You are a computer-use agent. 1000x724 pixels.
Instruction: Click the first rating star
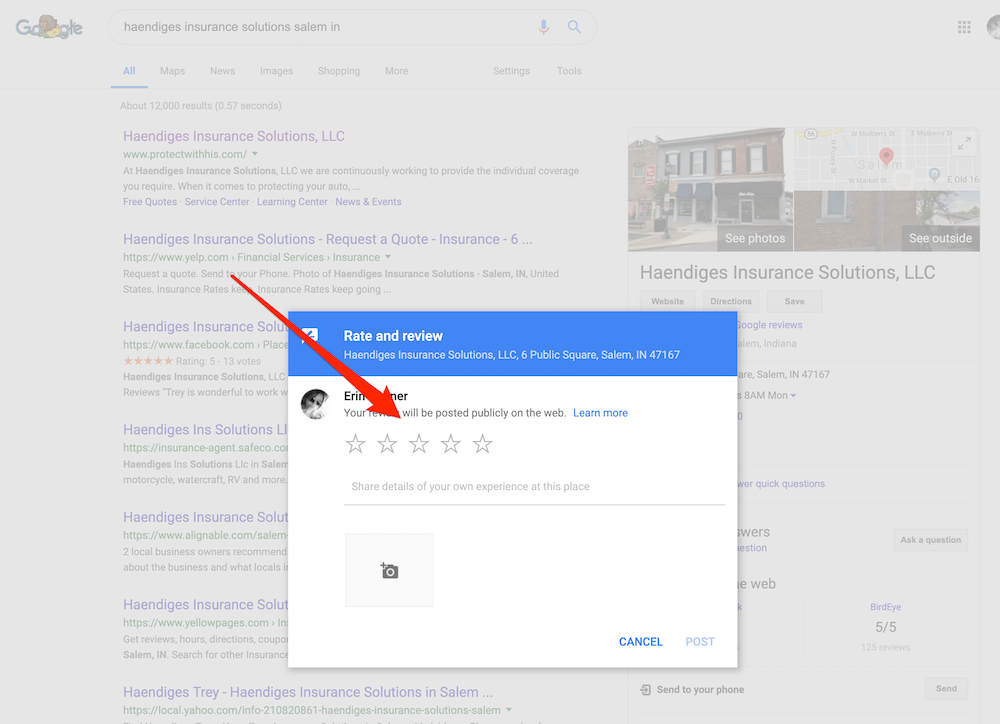tap(355, 443)
